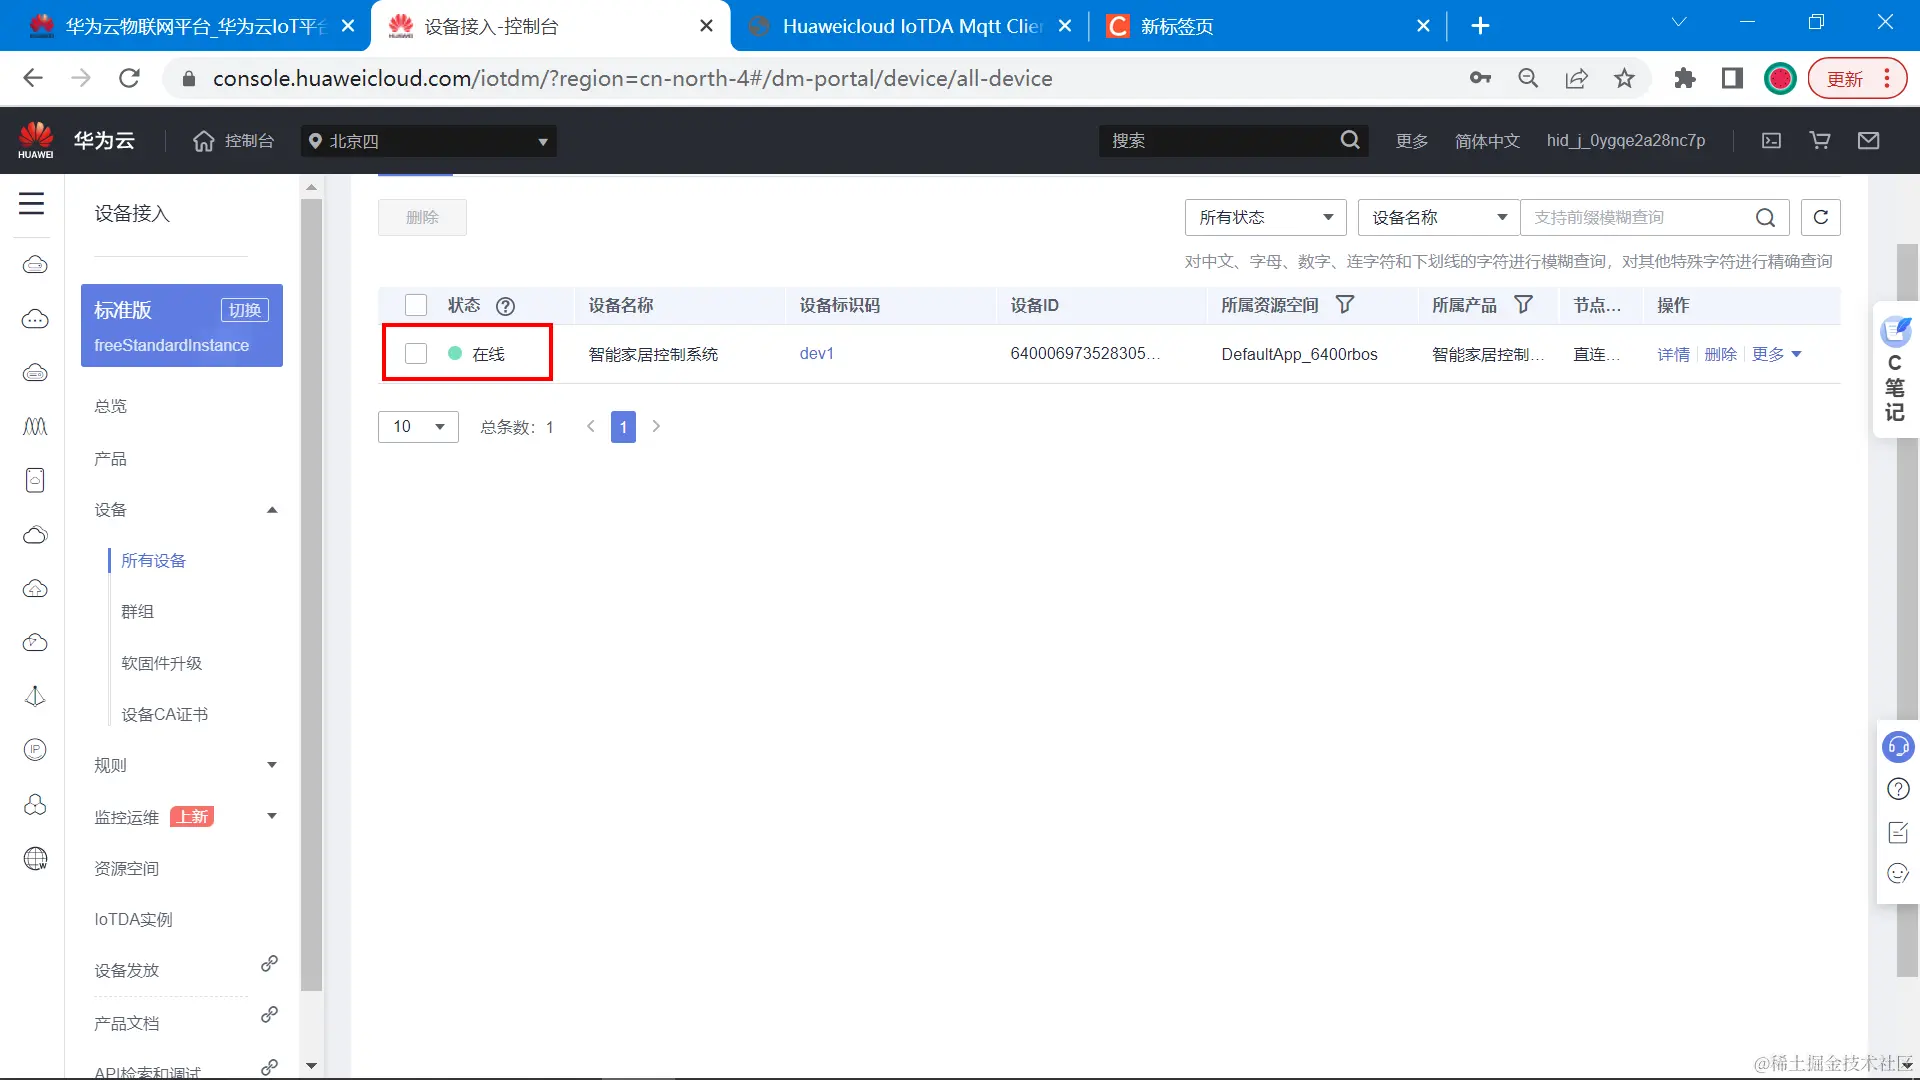Expand the 更多 actions menu for dev1 row

pos(1777,354)
